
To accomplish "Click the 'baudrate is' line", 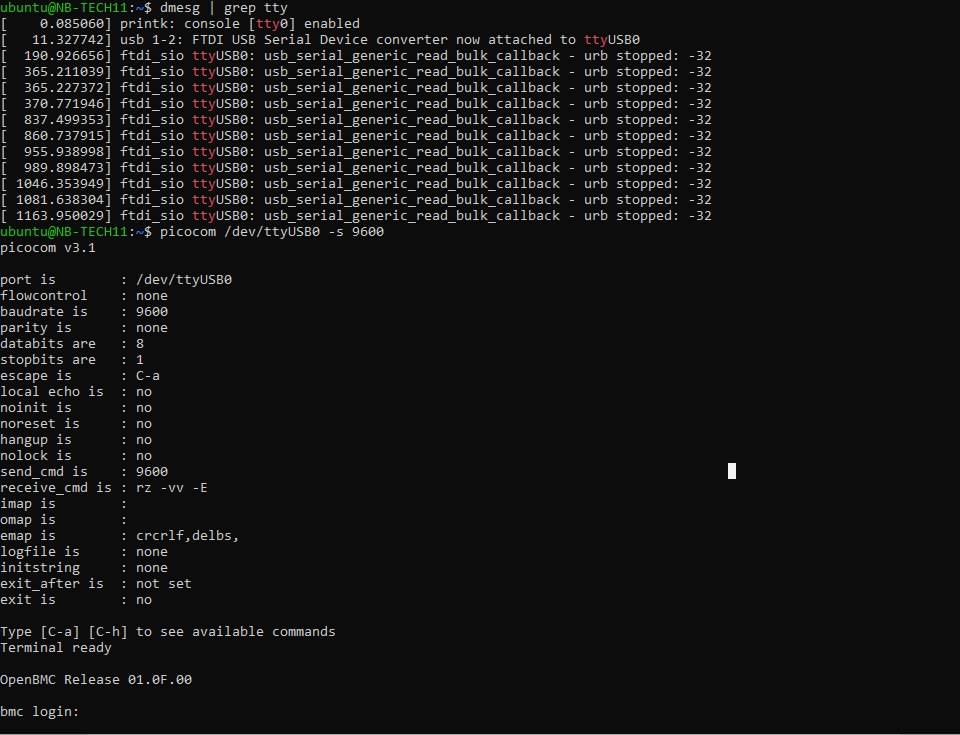I will [x=84, y=312].
